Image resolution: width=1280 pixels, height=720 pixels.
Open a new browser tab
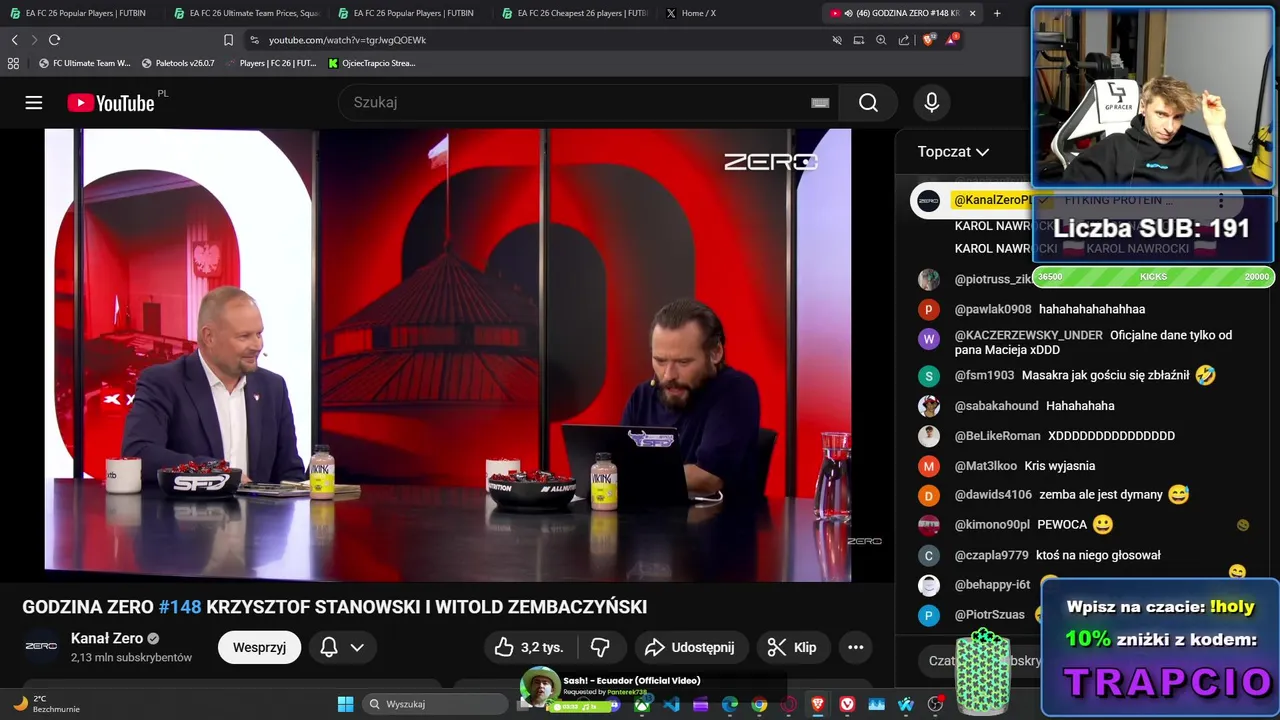click(x=997, y=13)
